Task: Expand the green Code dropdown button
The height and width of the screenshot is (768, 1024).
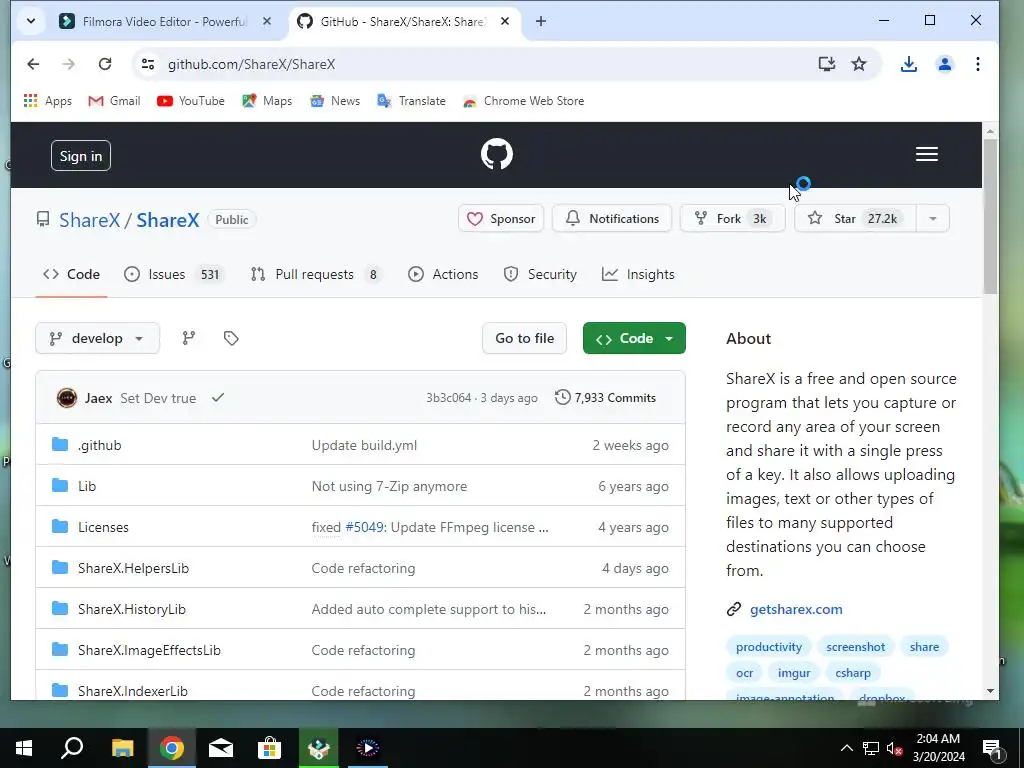Action: click(634, 338)
